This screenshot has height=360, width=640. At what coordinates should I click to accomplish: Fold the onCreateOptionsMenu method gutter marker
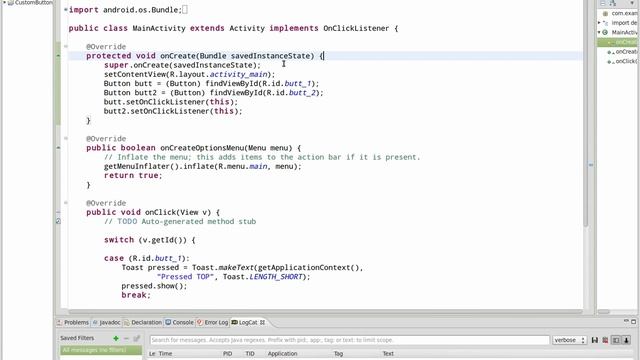click(x=66, y=138)
